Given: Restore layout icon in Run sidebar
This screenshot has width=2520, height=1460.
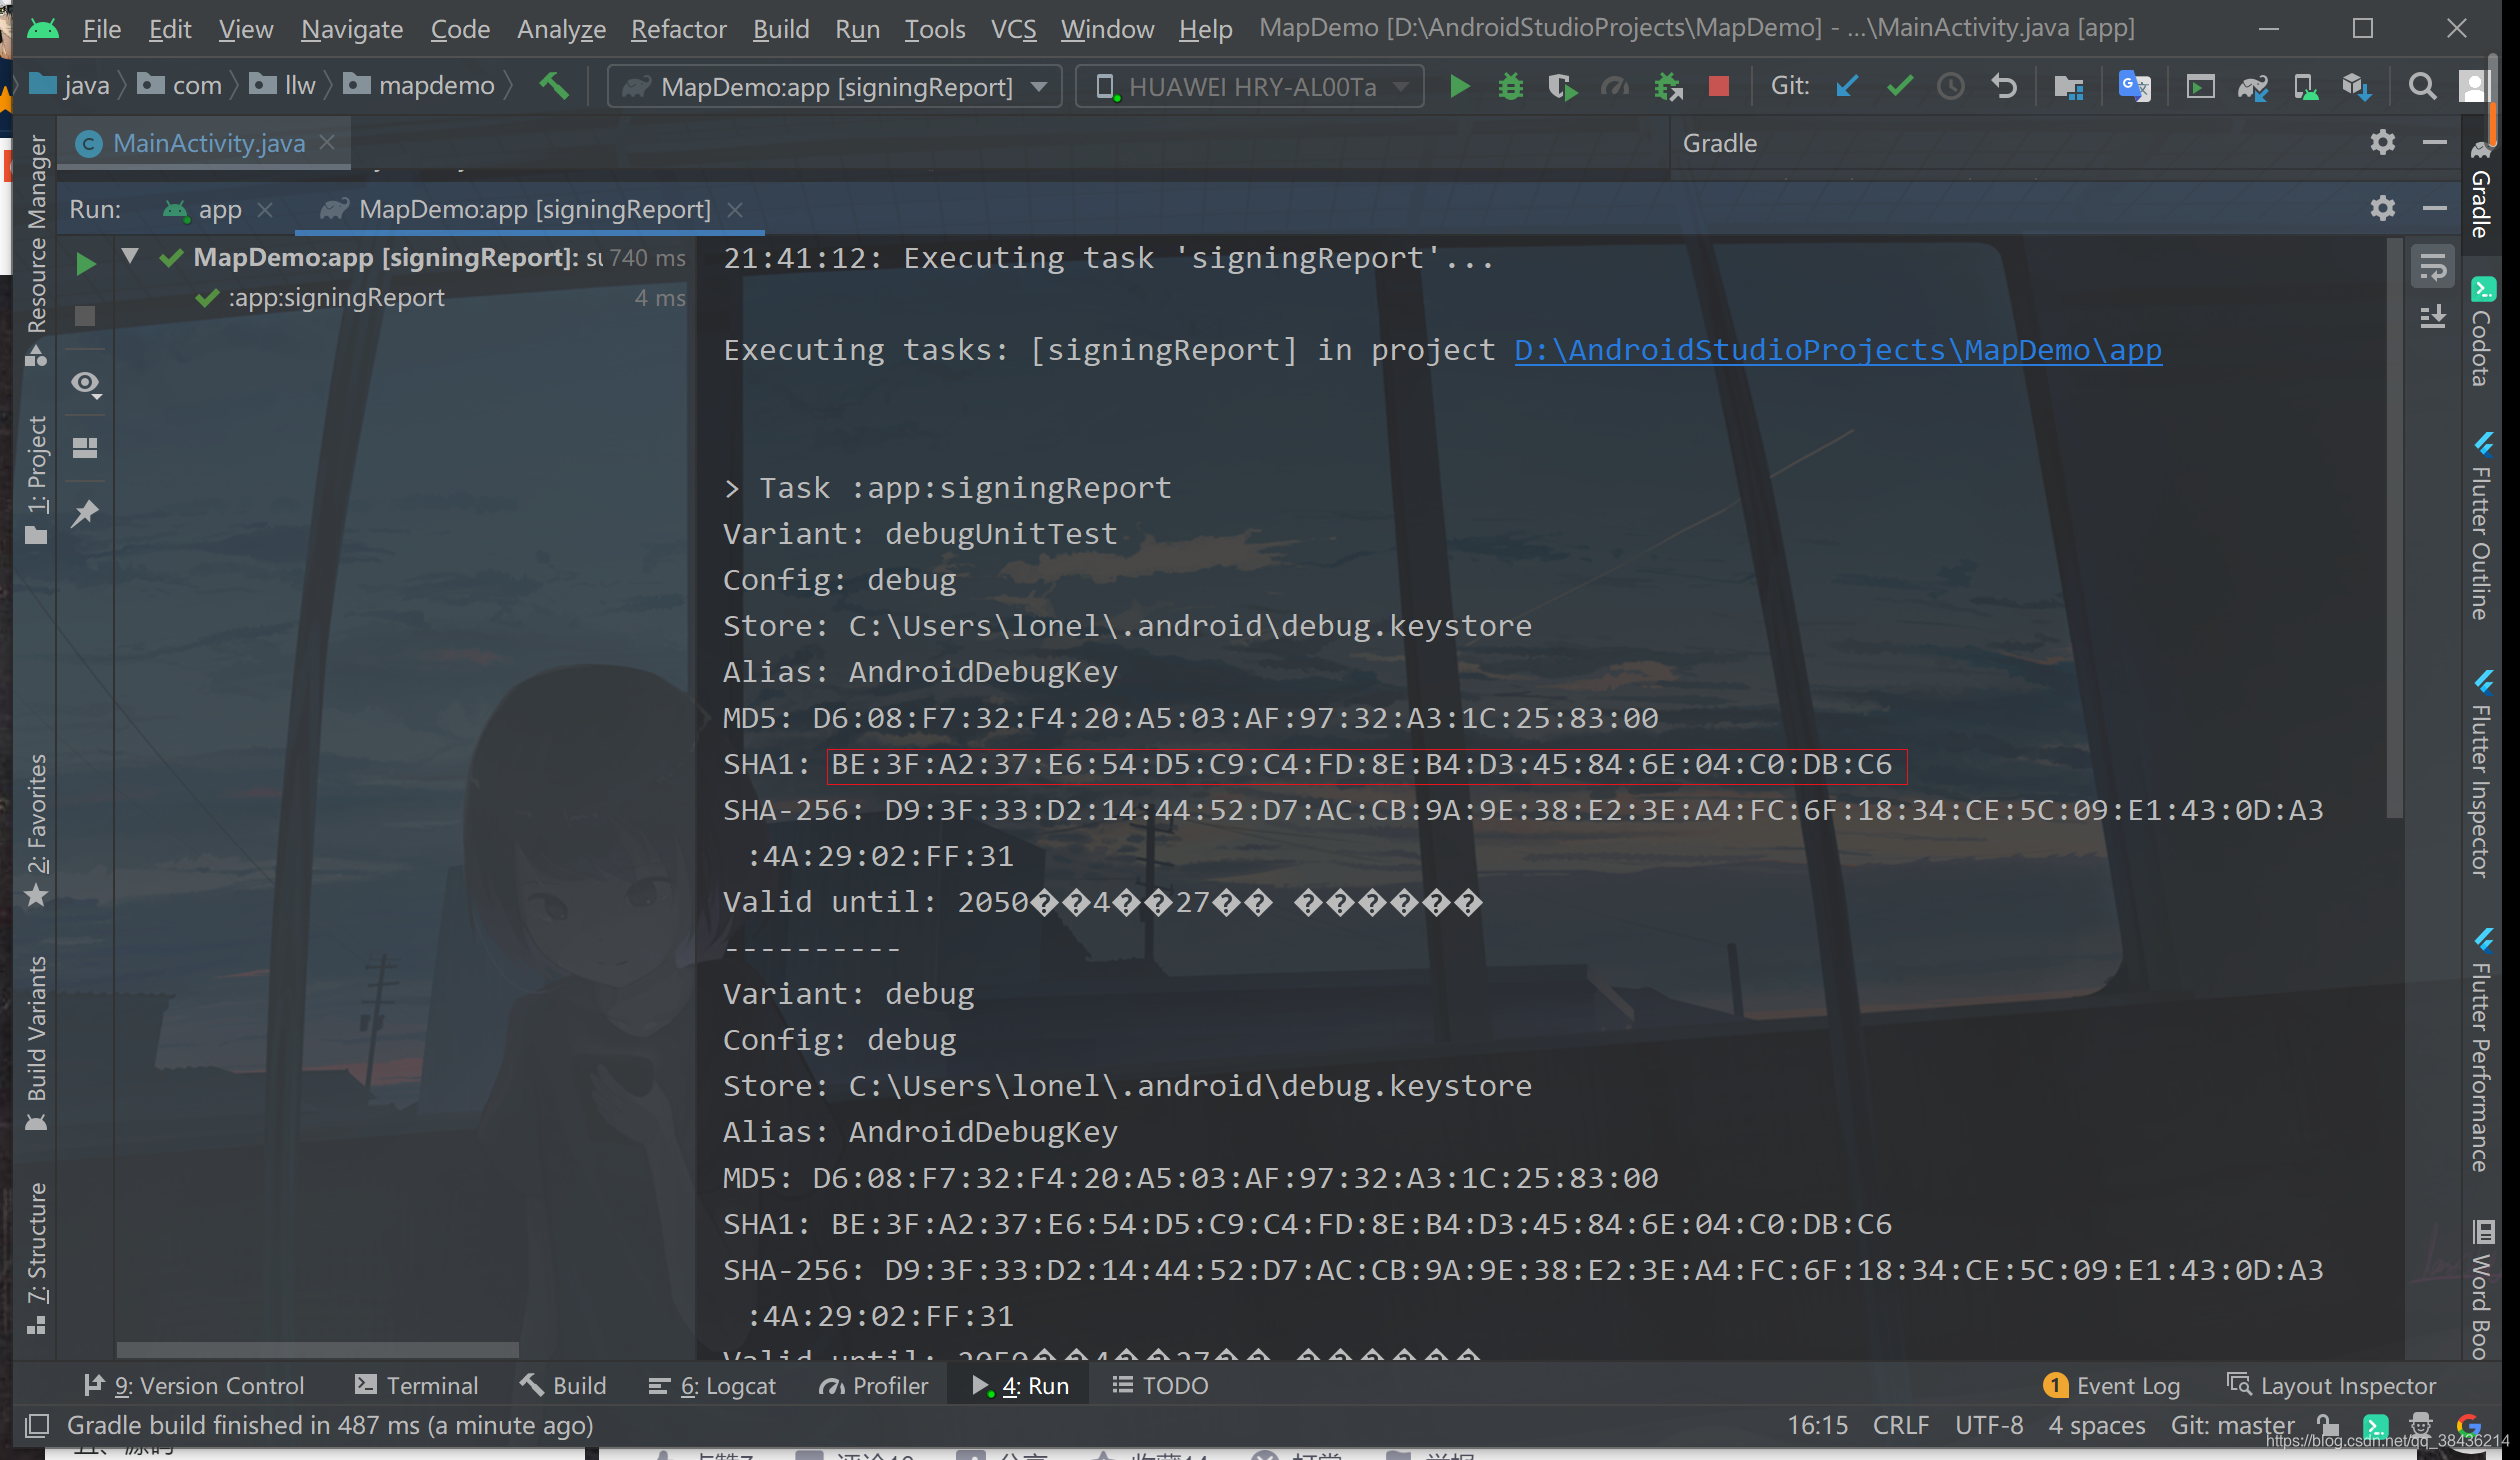Looking at the screenshot, I should [x=85, y=448].
